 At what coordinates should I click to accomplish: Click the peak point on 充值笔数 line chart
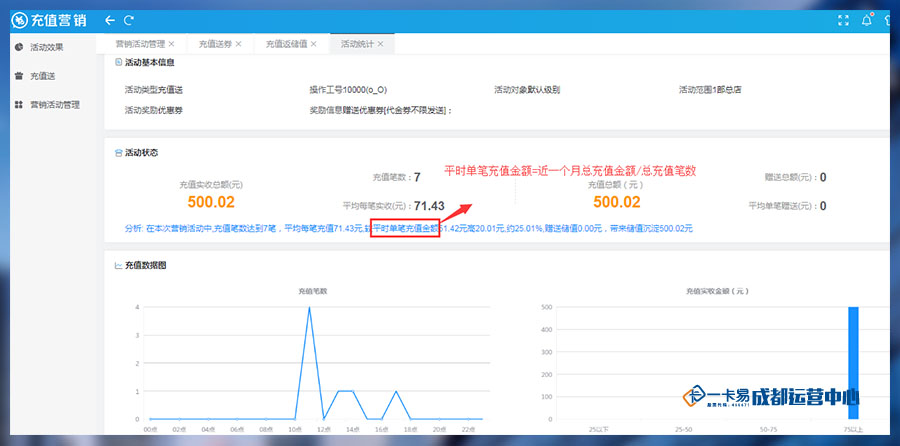pyautogui.click(x=309, y=307)
